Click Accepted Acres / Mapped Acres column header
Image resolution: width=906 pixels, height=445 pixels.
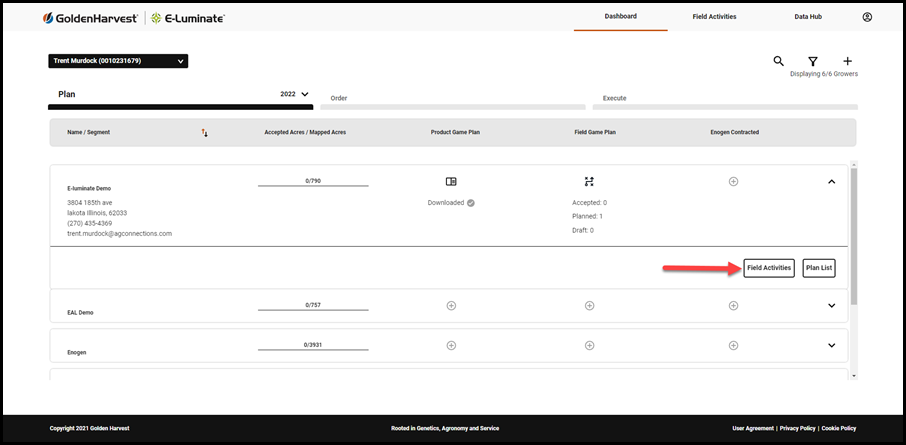305,132
